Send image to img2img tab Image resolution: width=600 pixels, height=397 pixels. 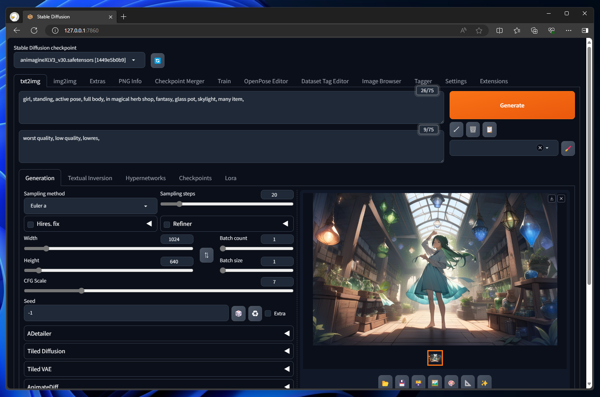[435, 382]
